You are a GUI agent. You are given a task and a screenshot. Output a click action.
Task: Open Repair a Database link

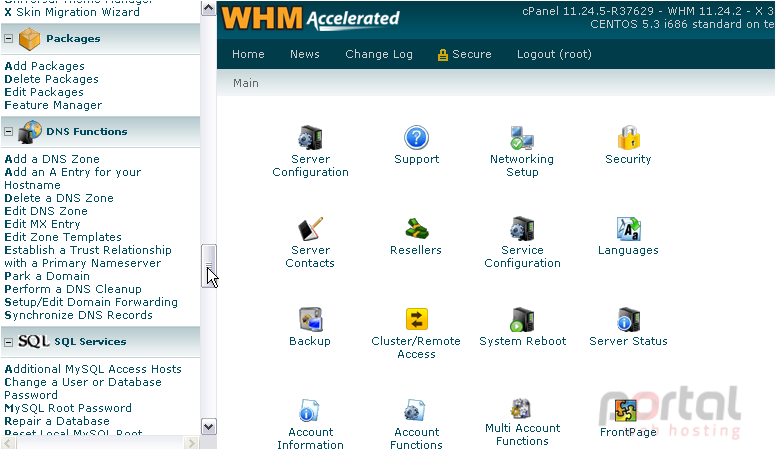click(x=57, y=421)
